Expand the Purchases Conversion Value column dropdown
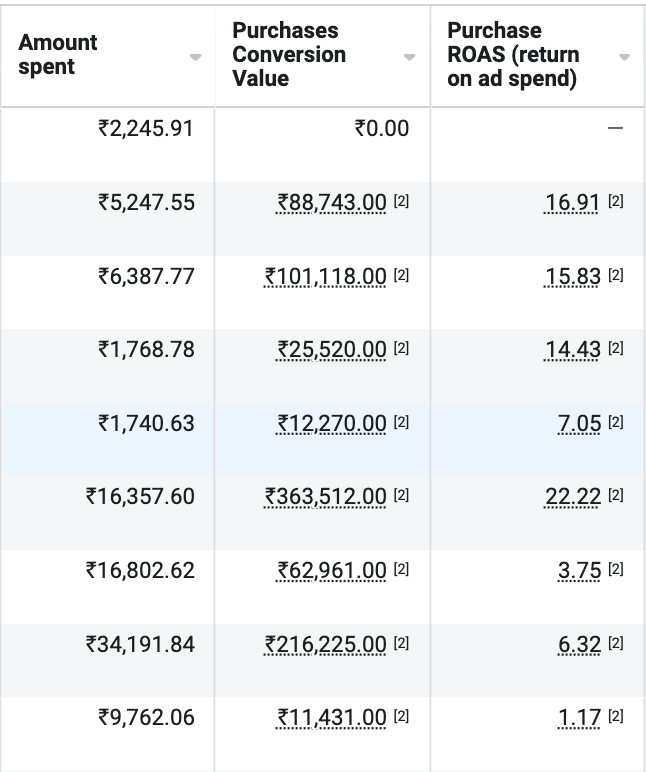 (x=410, y=57)
